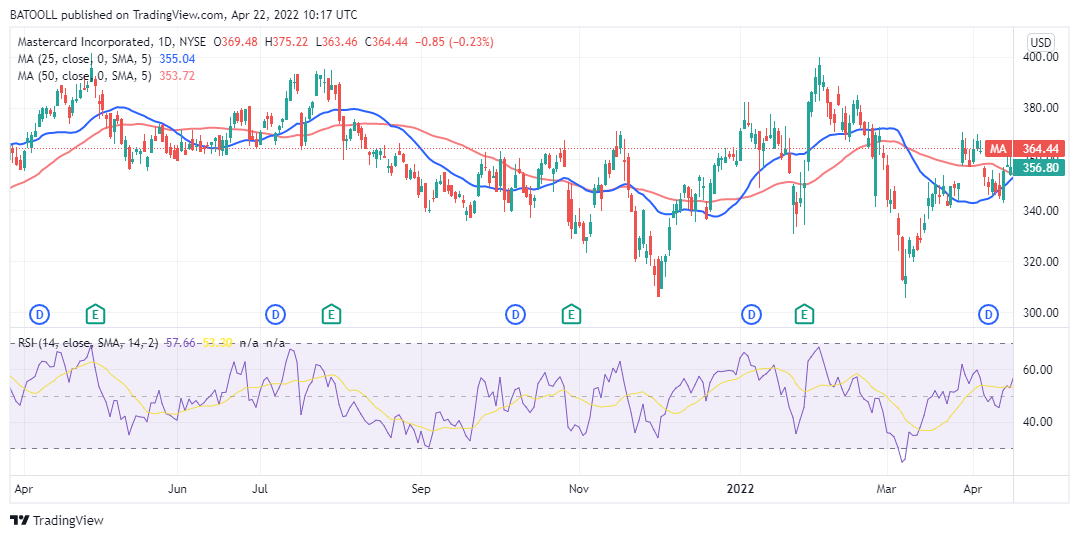The height and width of the screenshot is (538, 1079).
Task: Click the TradingView logo
Action: (56, 521)
